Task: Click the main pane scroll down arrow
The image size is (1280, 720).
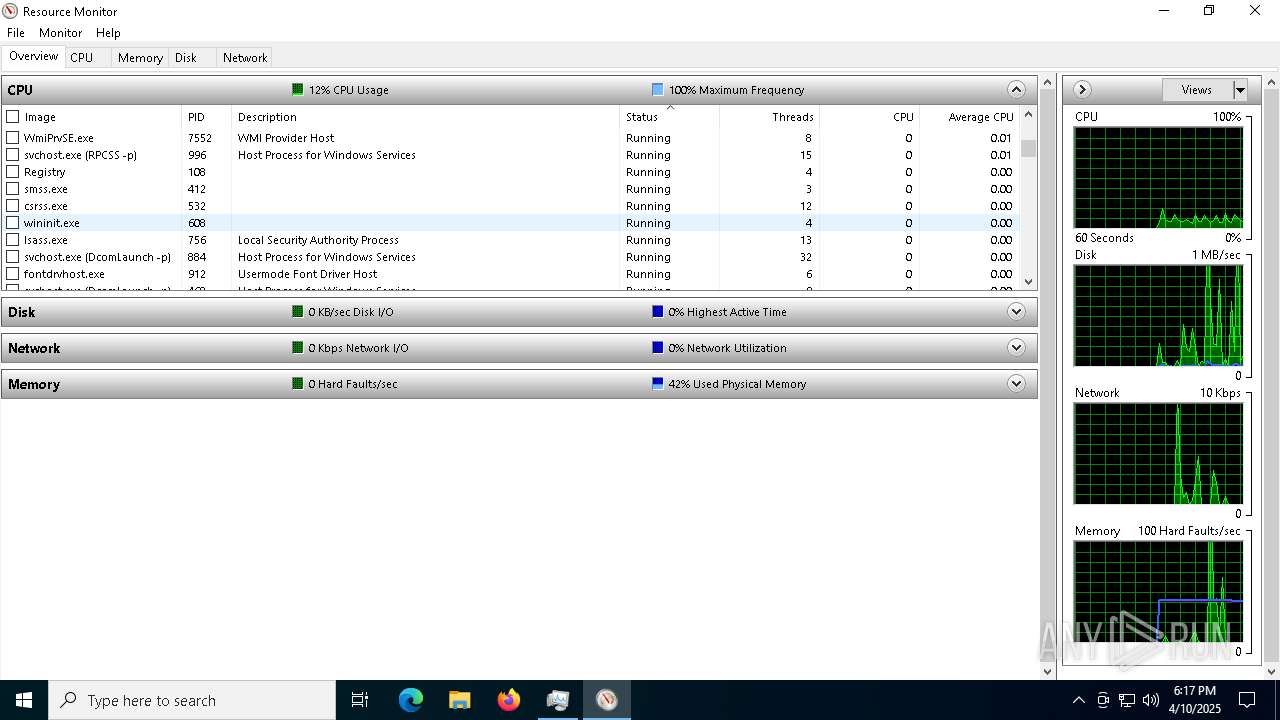Action: tap(1048, 671)
